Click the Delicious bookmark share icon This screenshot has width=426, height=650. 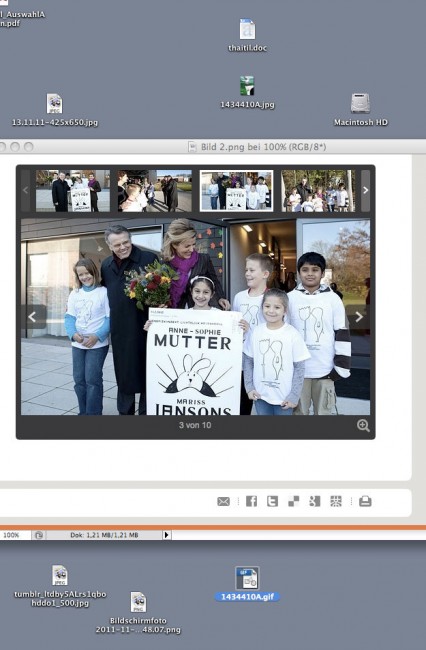[293, 501]
